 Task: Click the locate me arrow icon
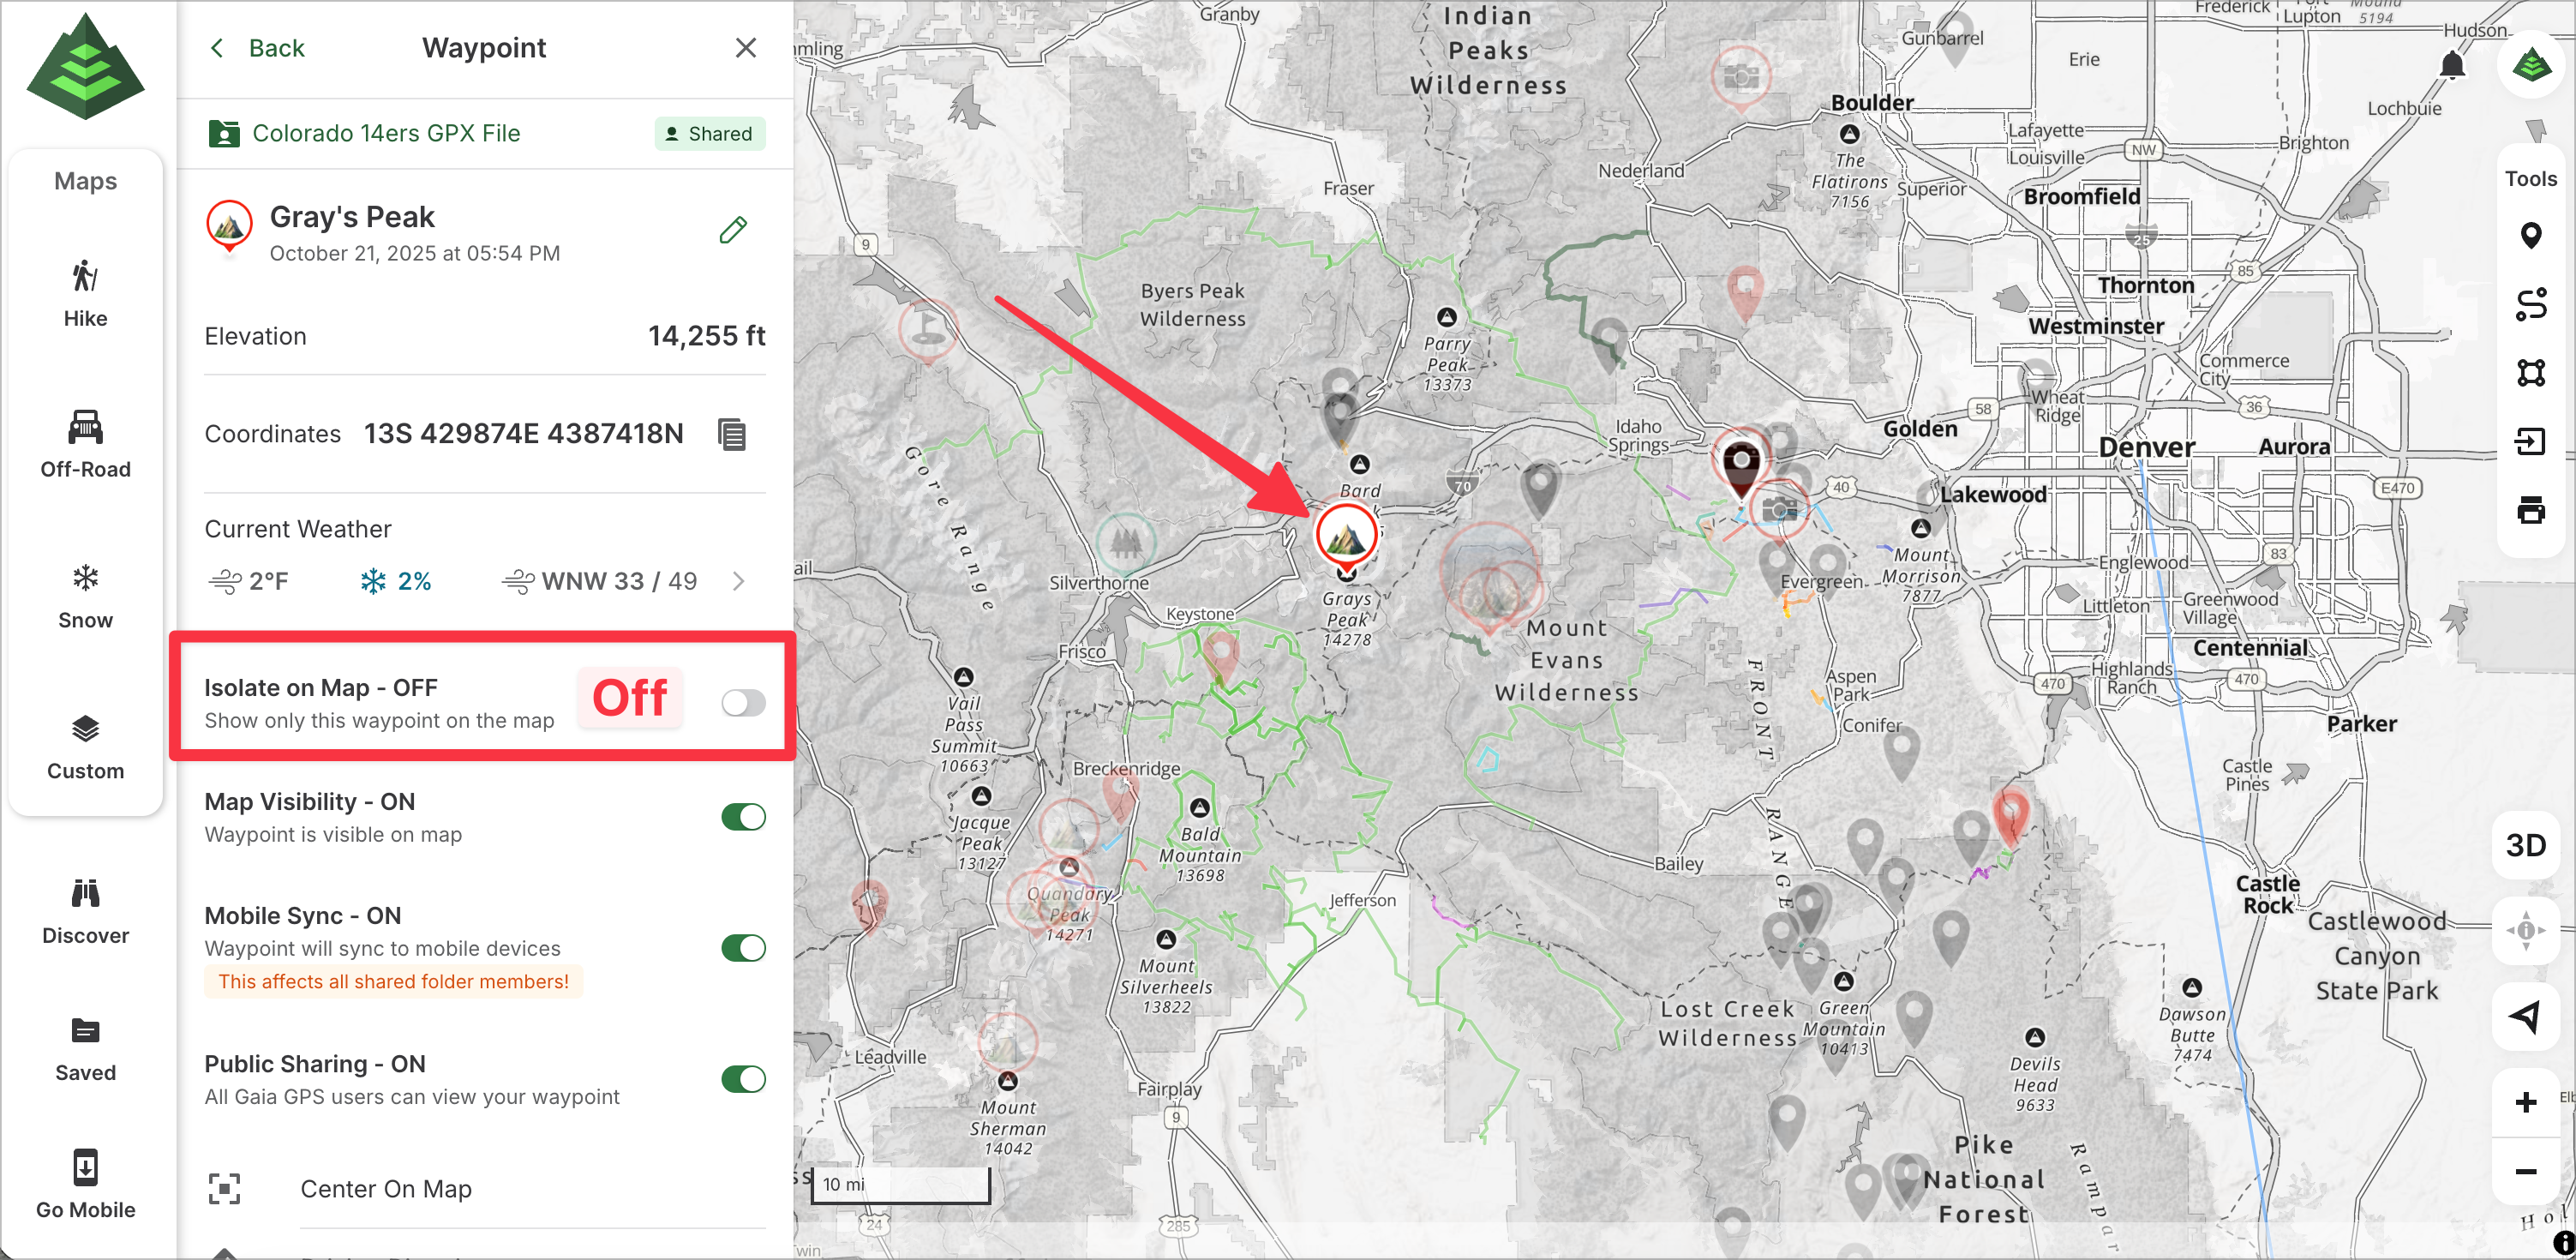[2525, 1016]
